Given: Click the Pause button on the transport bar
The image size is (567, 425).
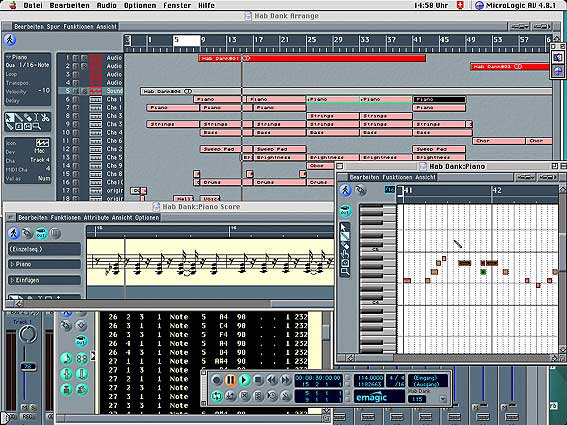Looking at the screenshot, I should [x=230, y=380].
